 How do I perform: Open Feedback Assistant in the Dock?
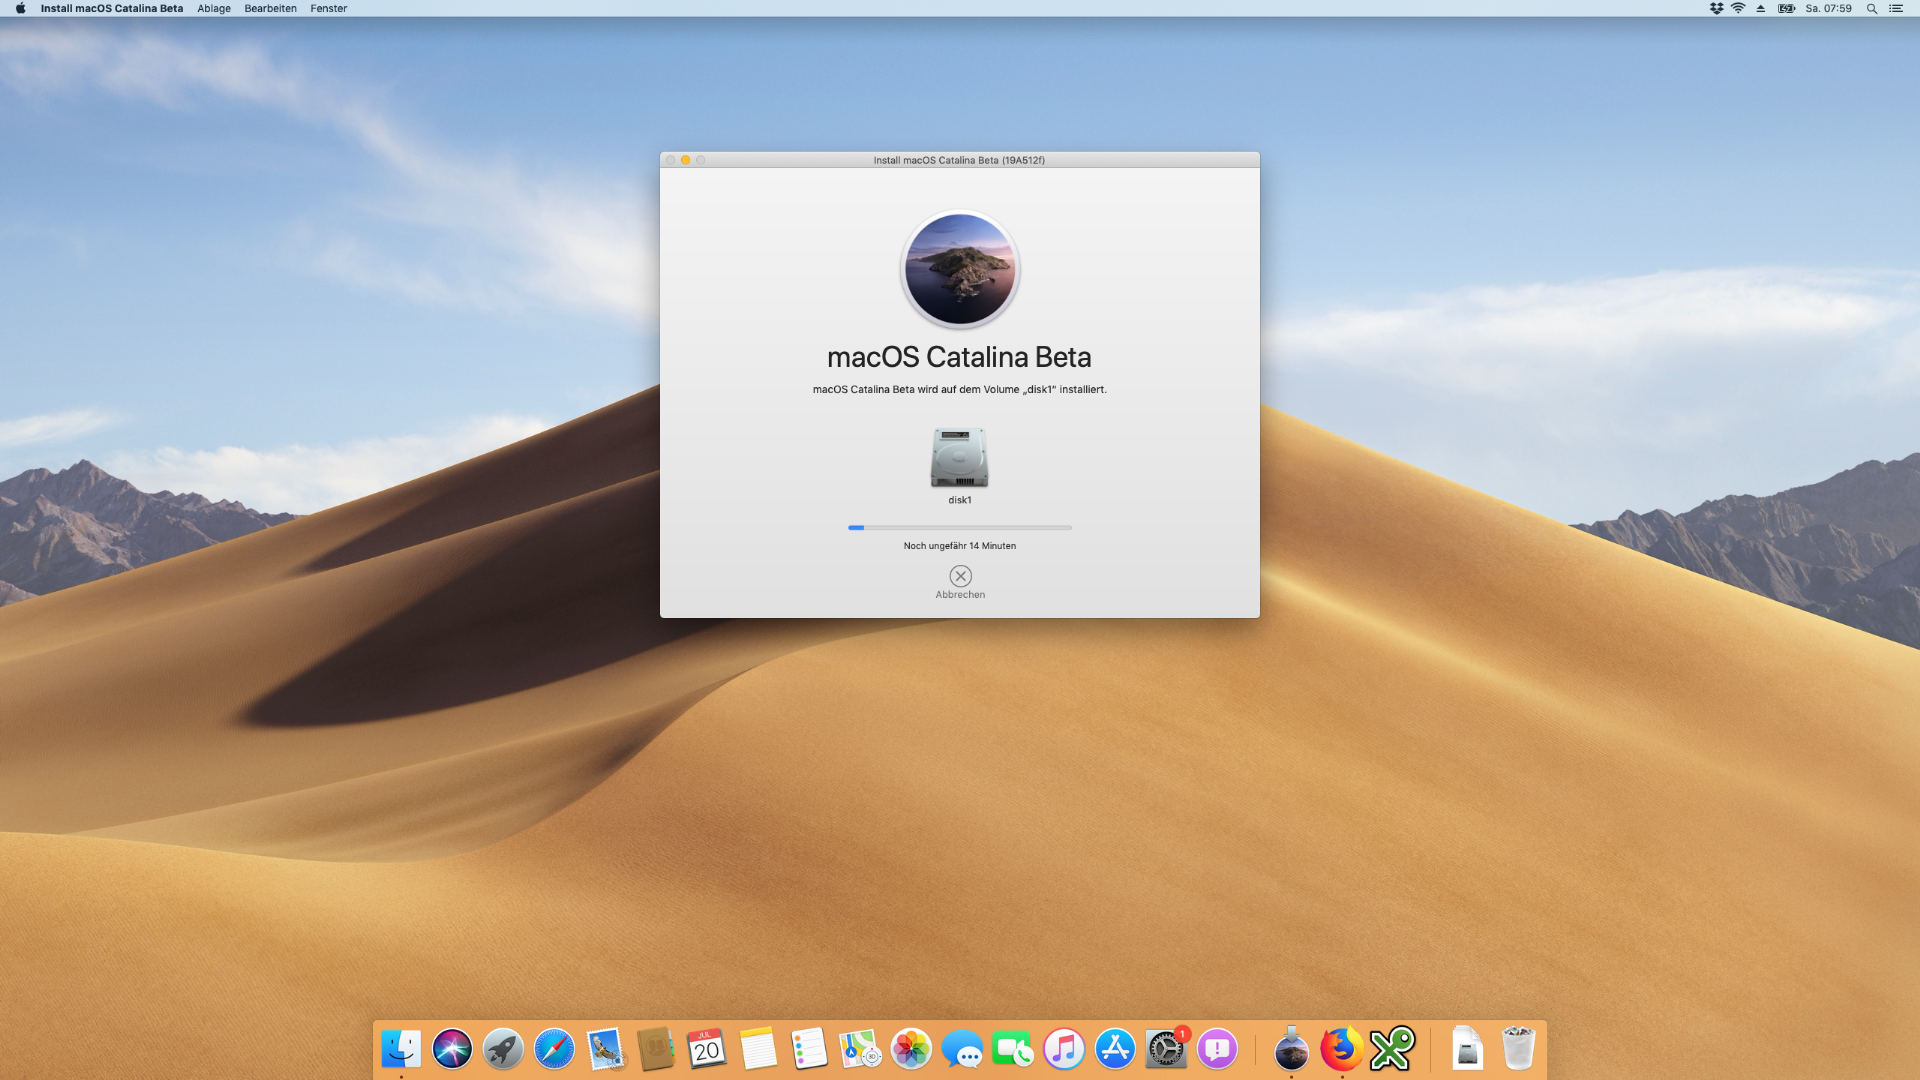1217,1049
